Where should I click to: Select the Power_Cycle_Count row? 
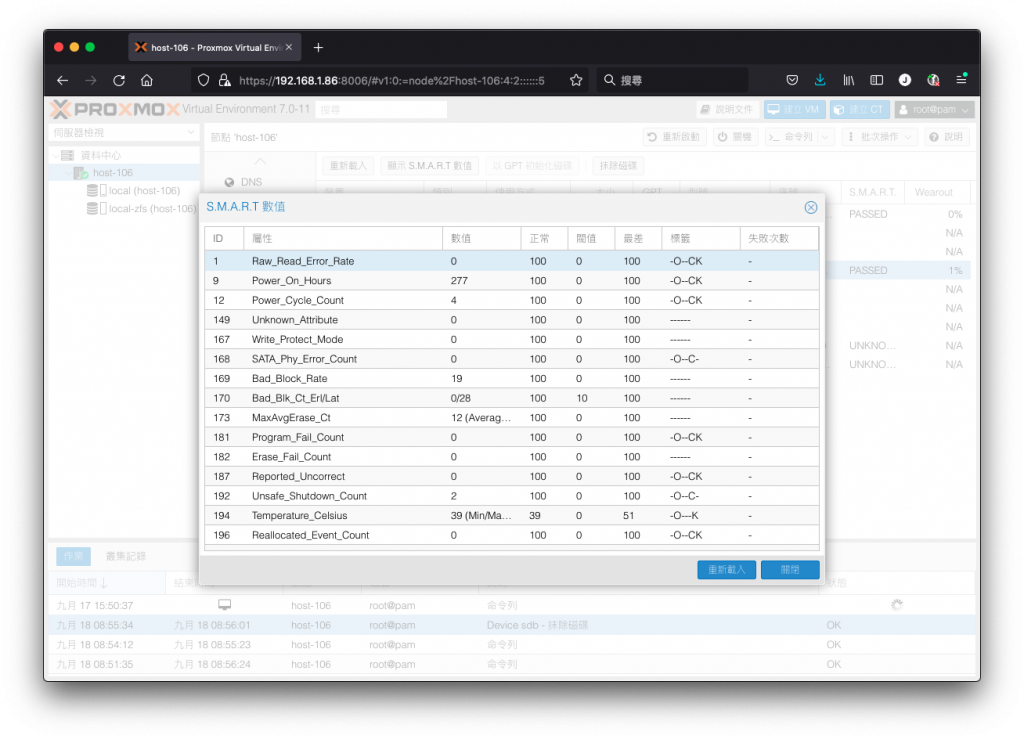tap(512, 300)
